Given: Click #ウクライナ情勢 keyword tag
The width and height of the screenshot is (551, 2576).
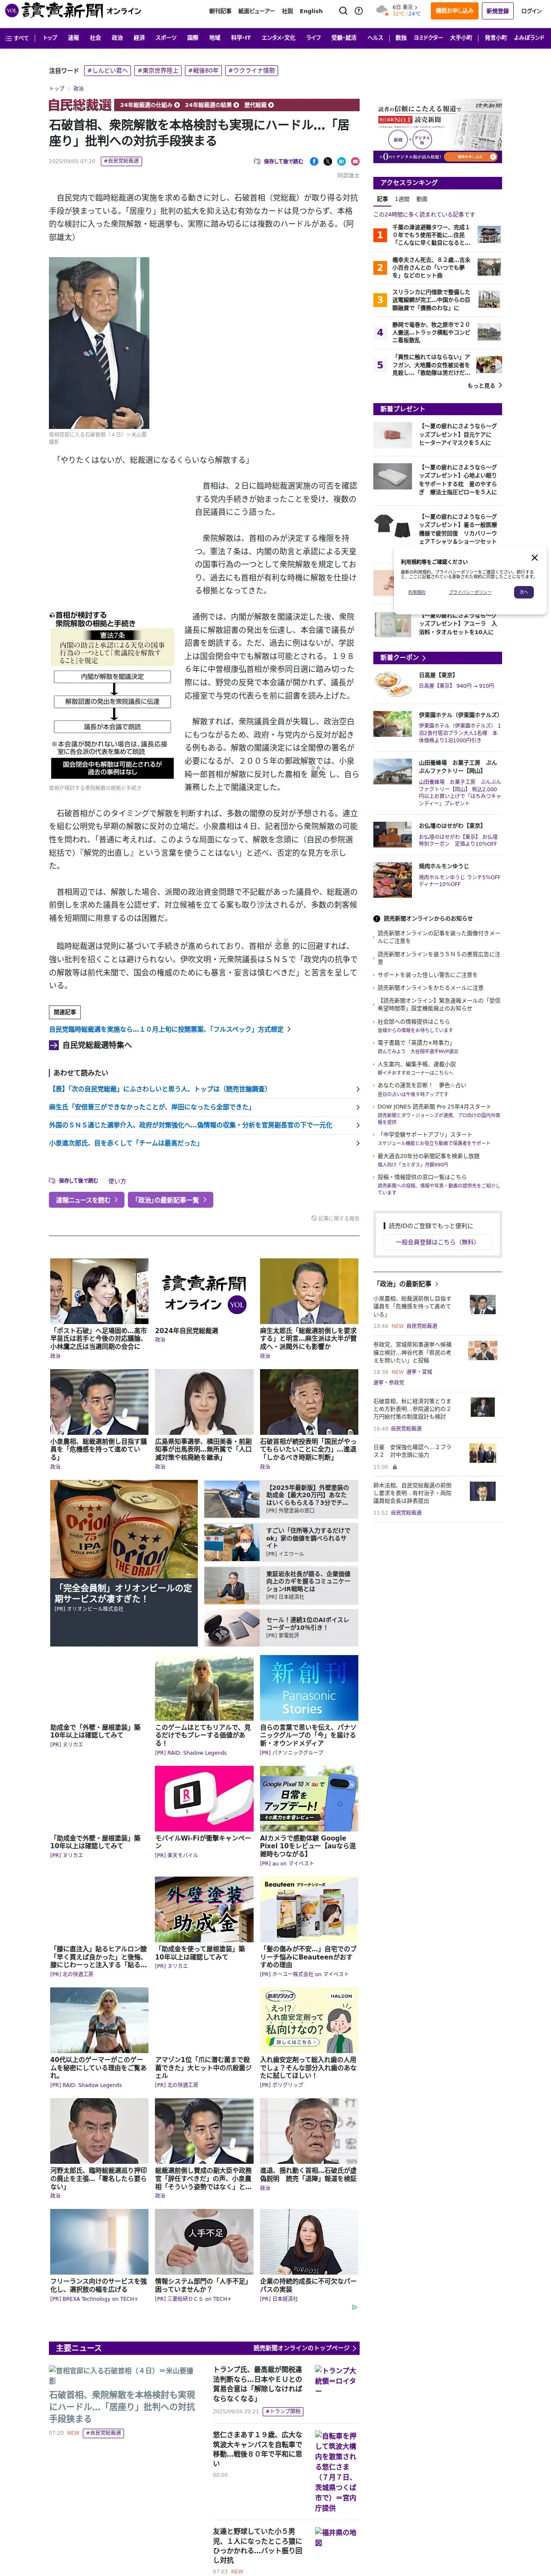Looking at the screenshot, I should tap(252, 71).
